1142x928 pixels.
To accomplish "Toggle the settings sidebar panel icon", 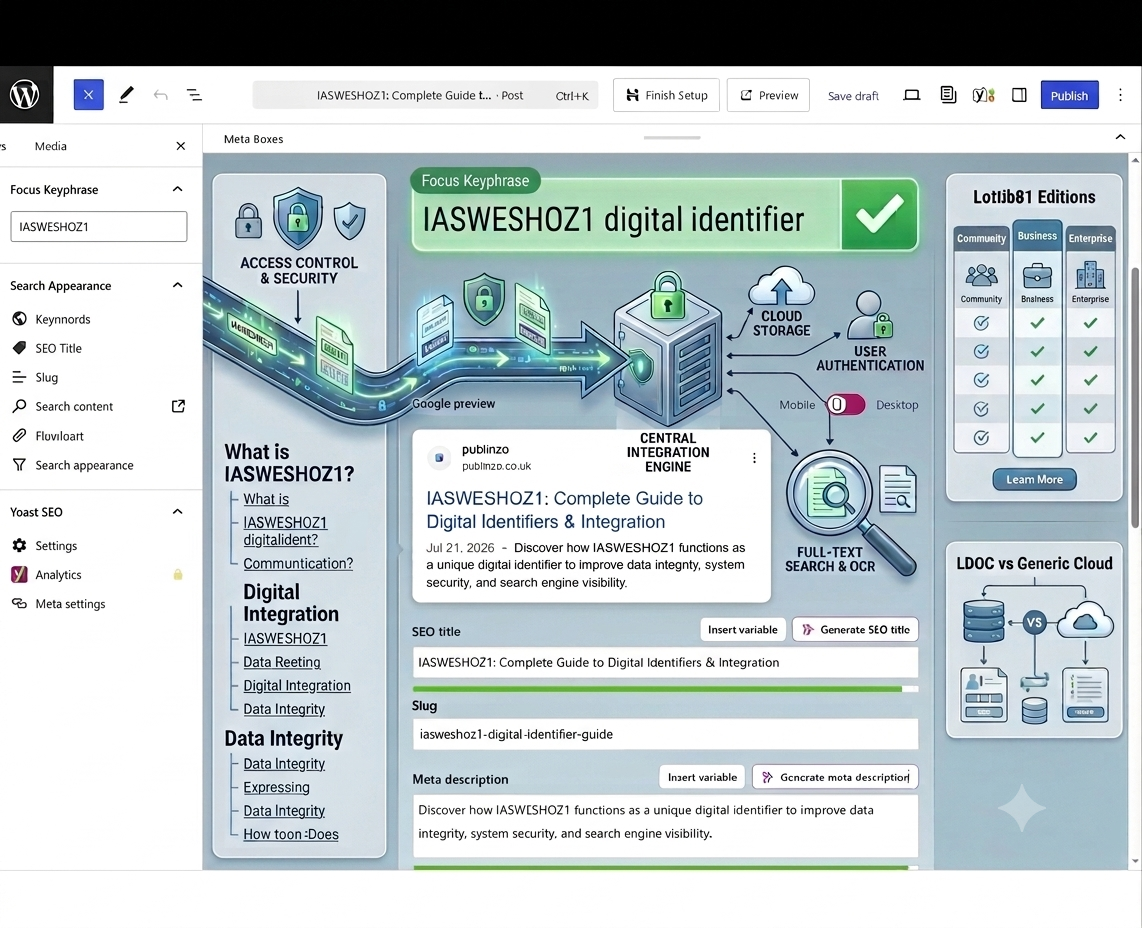I will click(x=1019, y=95).
